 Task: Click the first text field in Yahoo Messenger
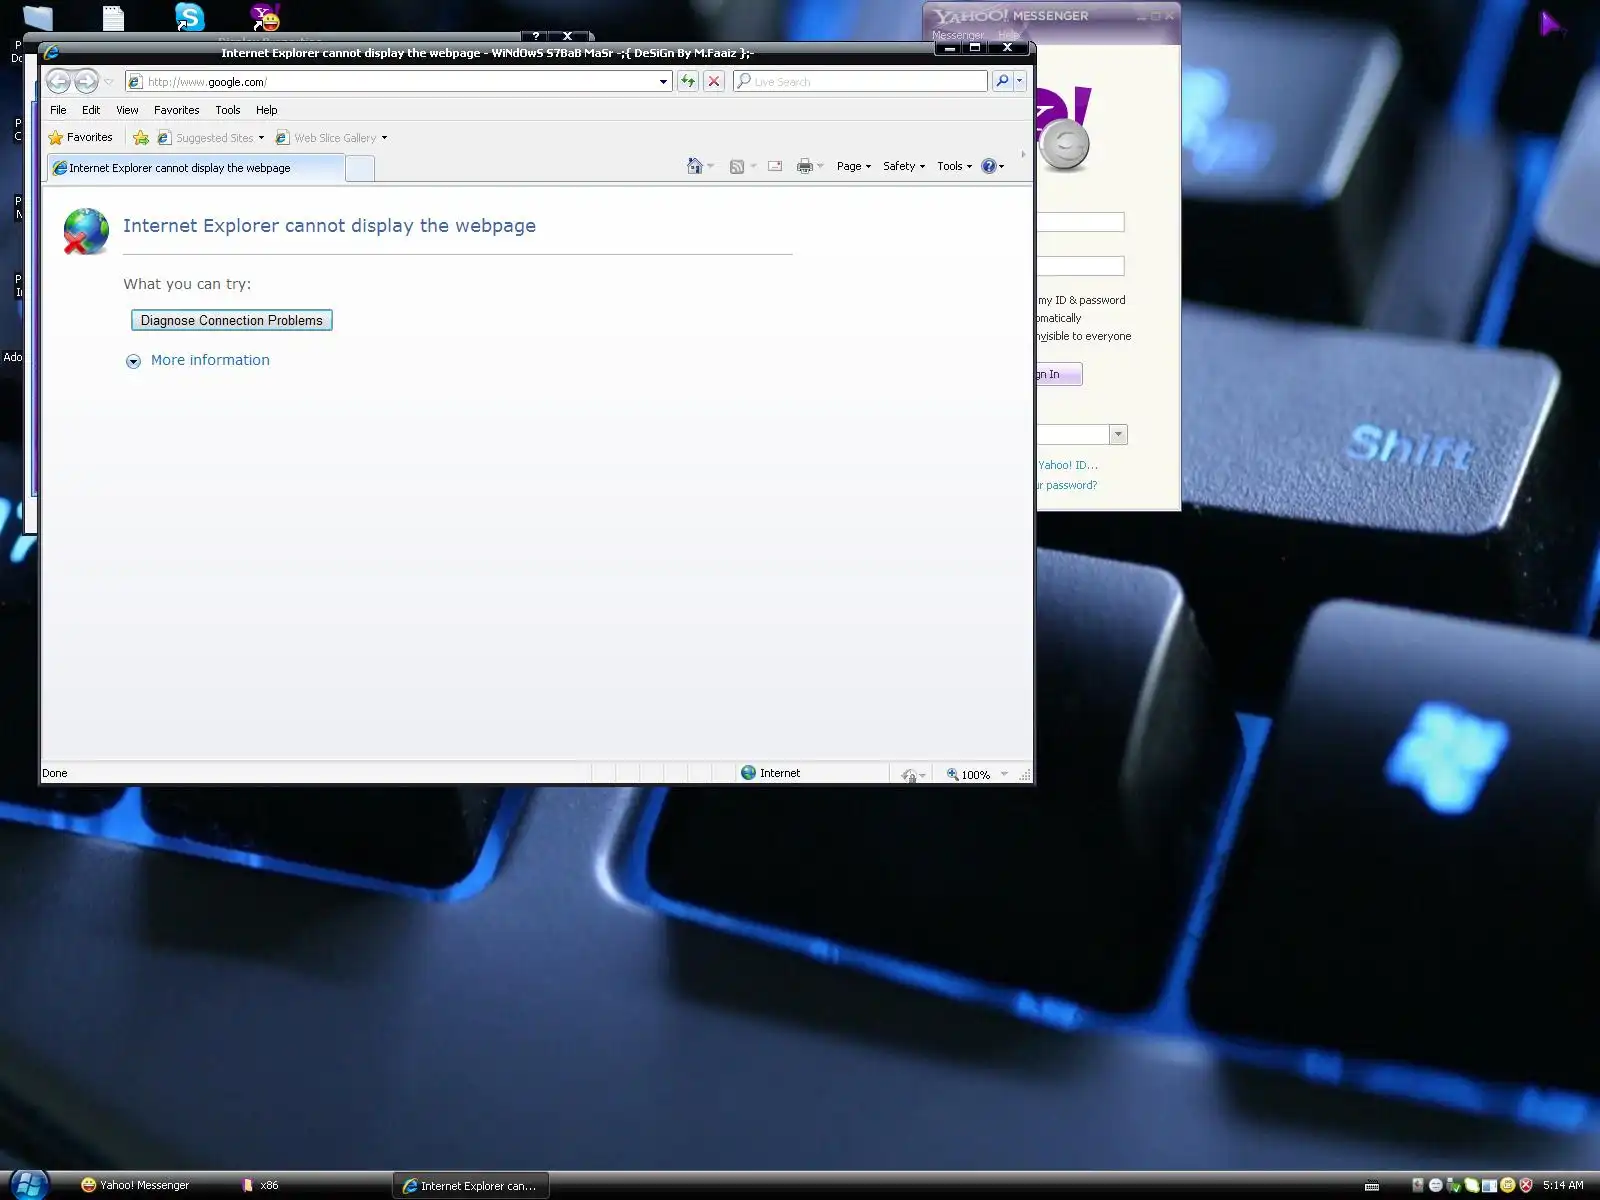[x=1080, y=222]
